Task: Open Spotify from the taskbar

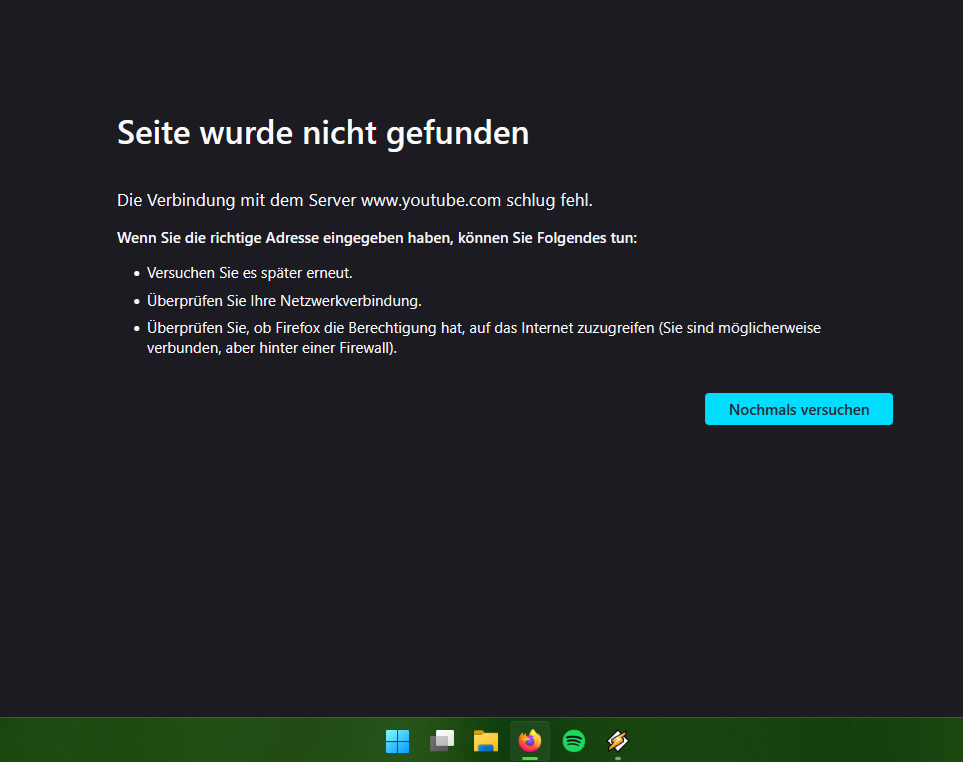Action: (574, 741)
